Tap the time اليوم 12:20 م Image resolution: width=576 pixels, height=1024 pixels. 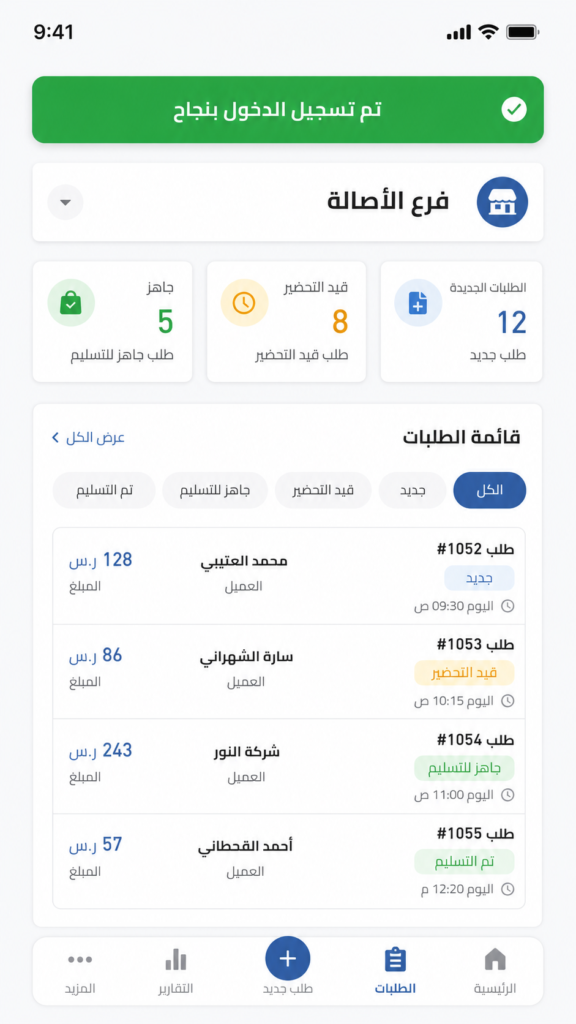pyautogui.click(x=458, y=889)
